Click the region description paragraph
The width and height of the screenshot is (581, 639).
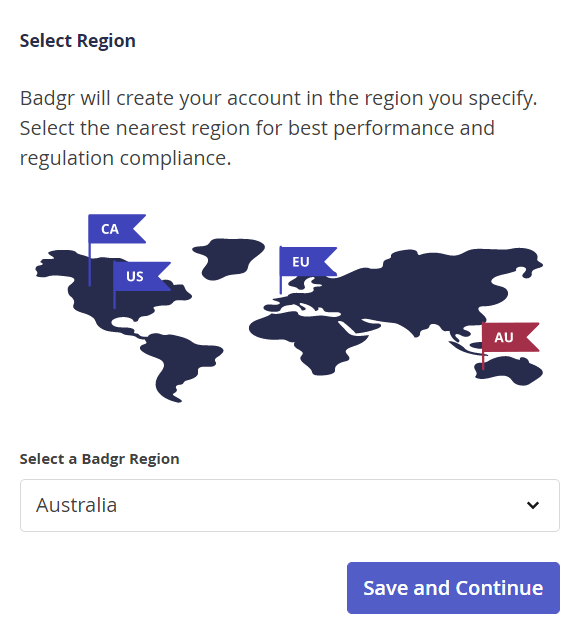[278, 128]
